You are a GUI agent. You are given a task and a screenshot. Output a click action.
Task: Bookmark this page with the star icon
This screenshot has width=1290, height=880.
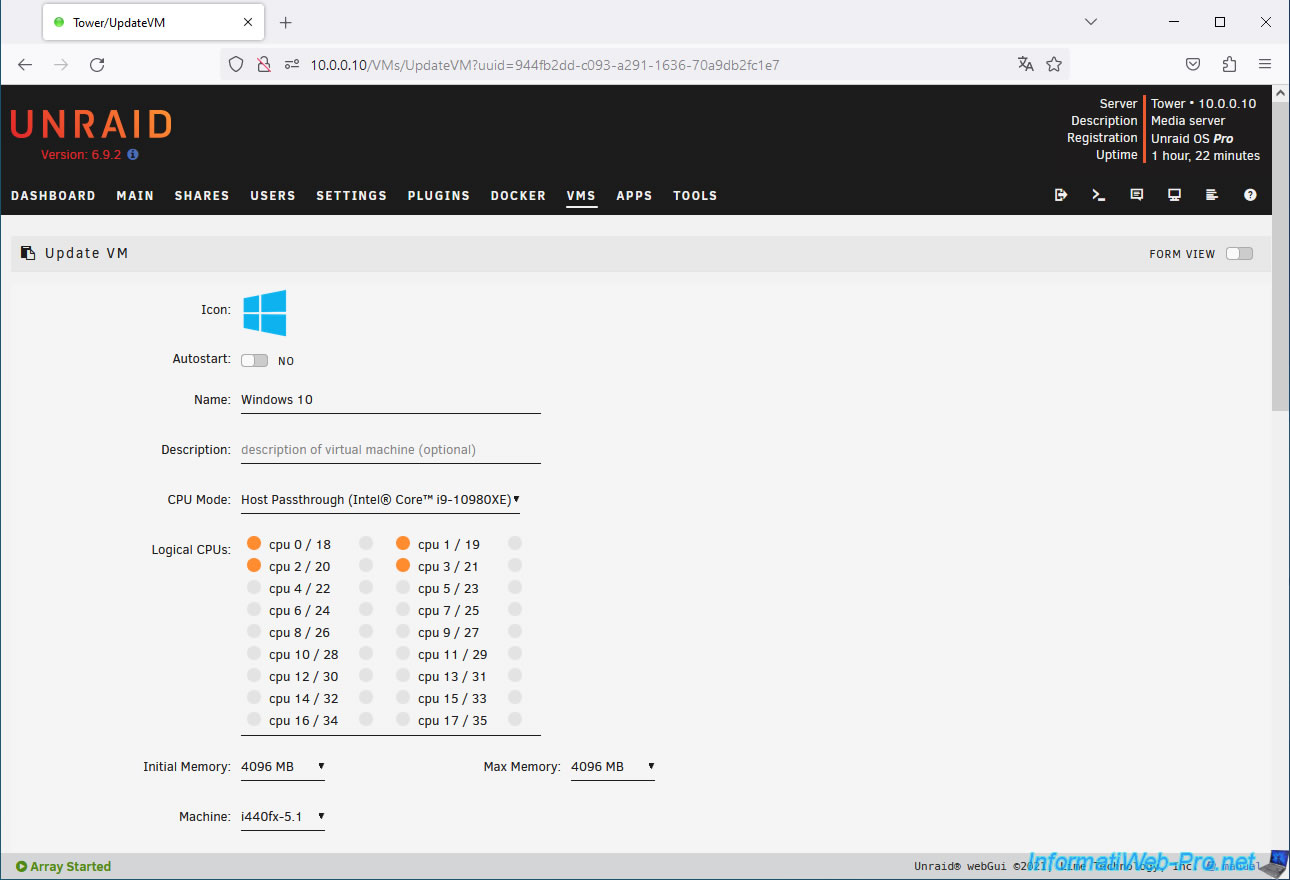point(1054,64)
